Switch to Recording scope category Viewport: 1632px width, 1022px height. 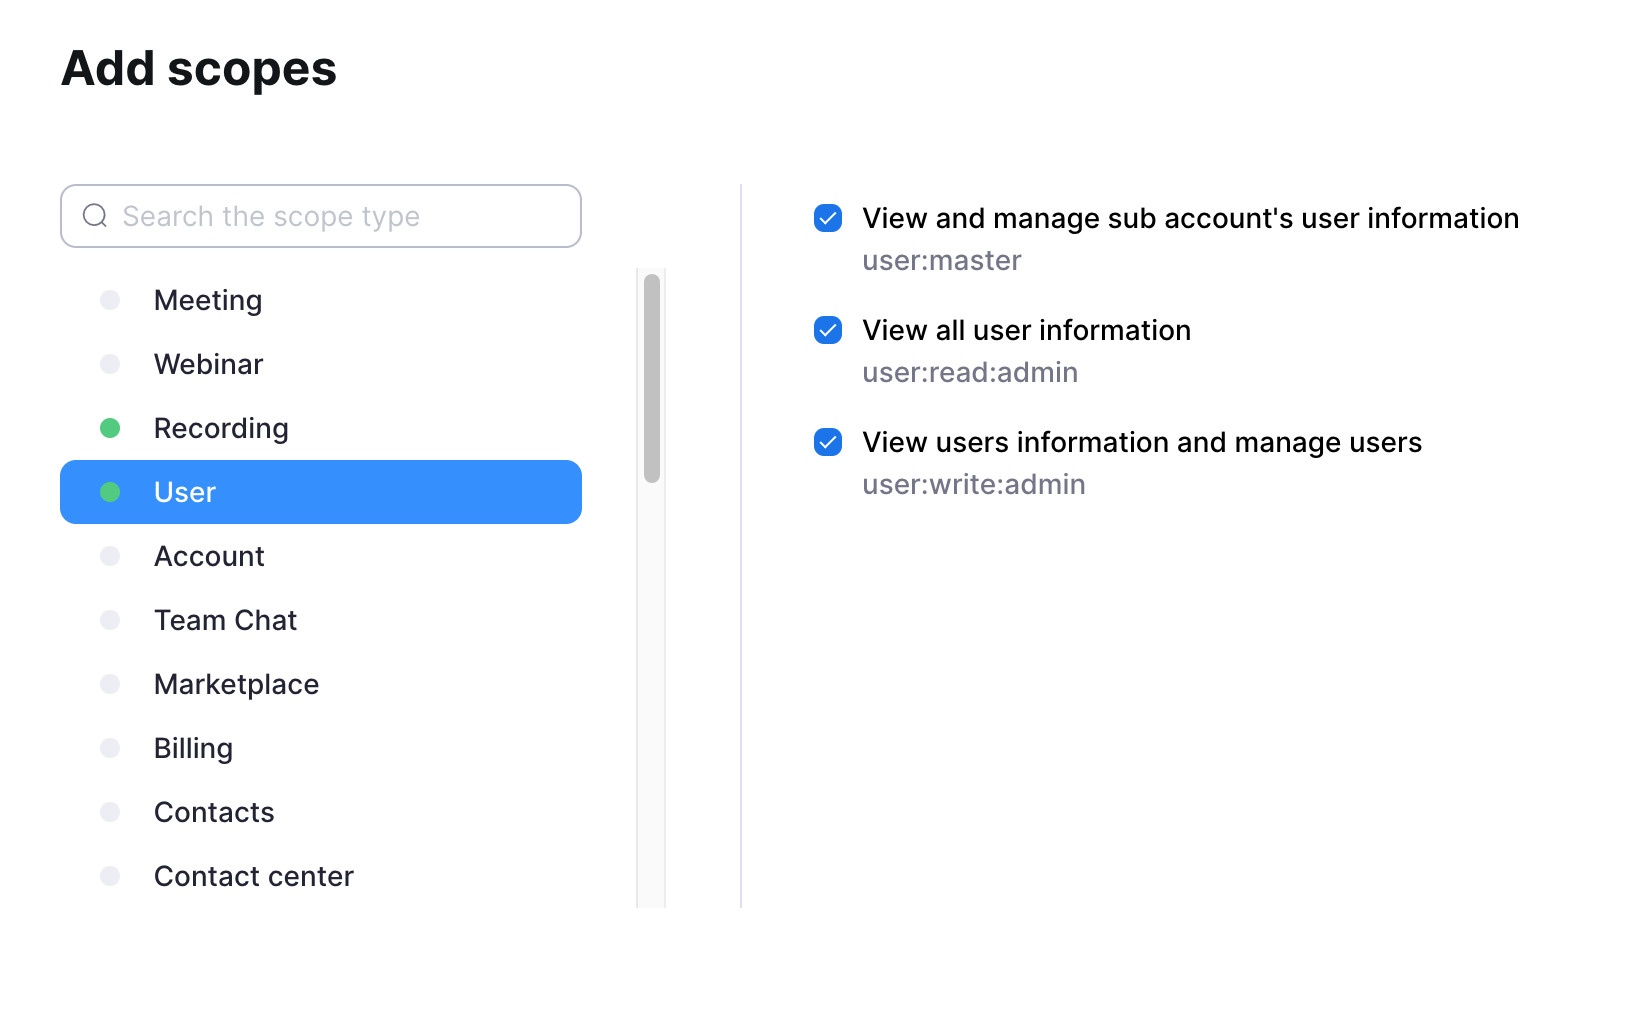tap(221, 428)
